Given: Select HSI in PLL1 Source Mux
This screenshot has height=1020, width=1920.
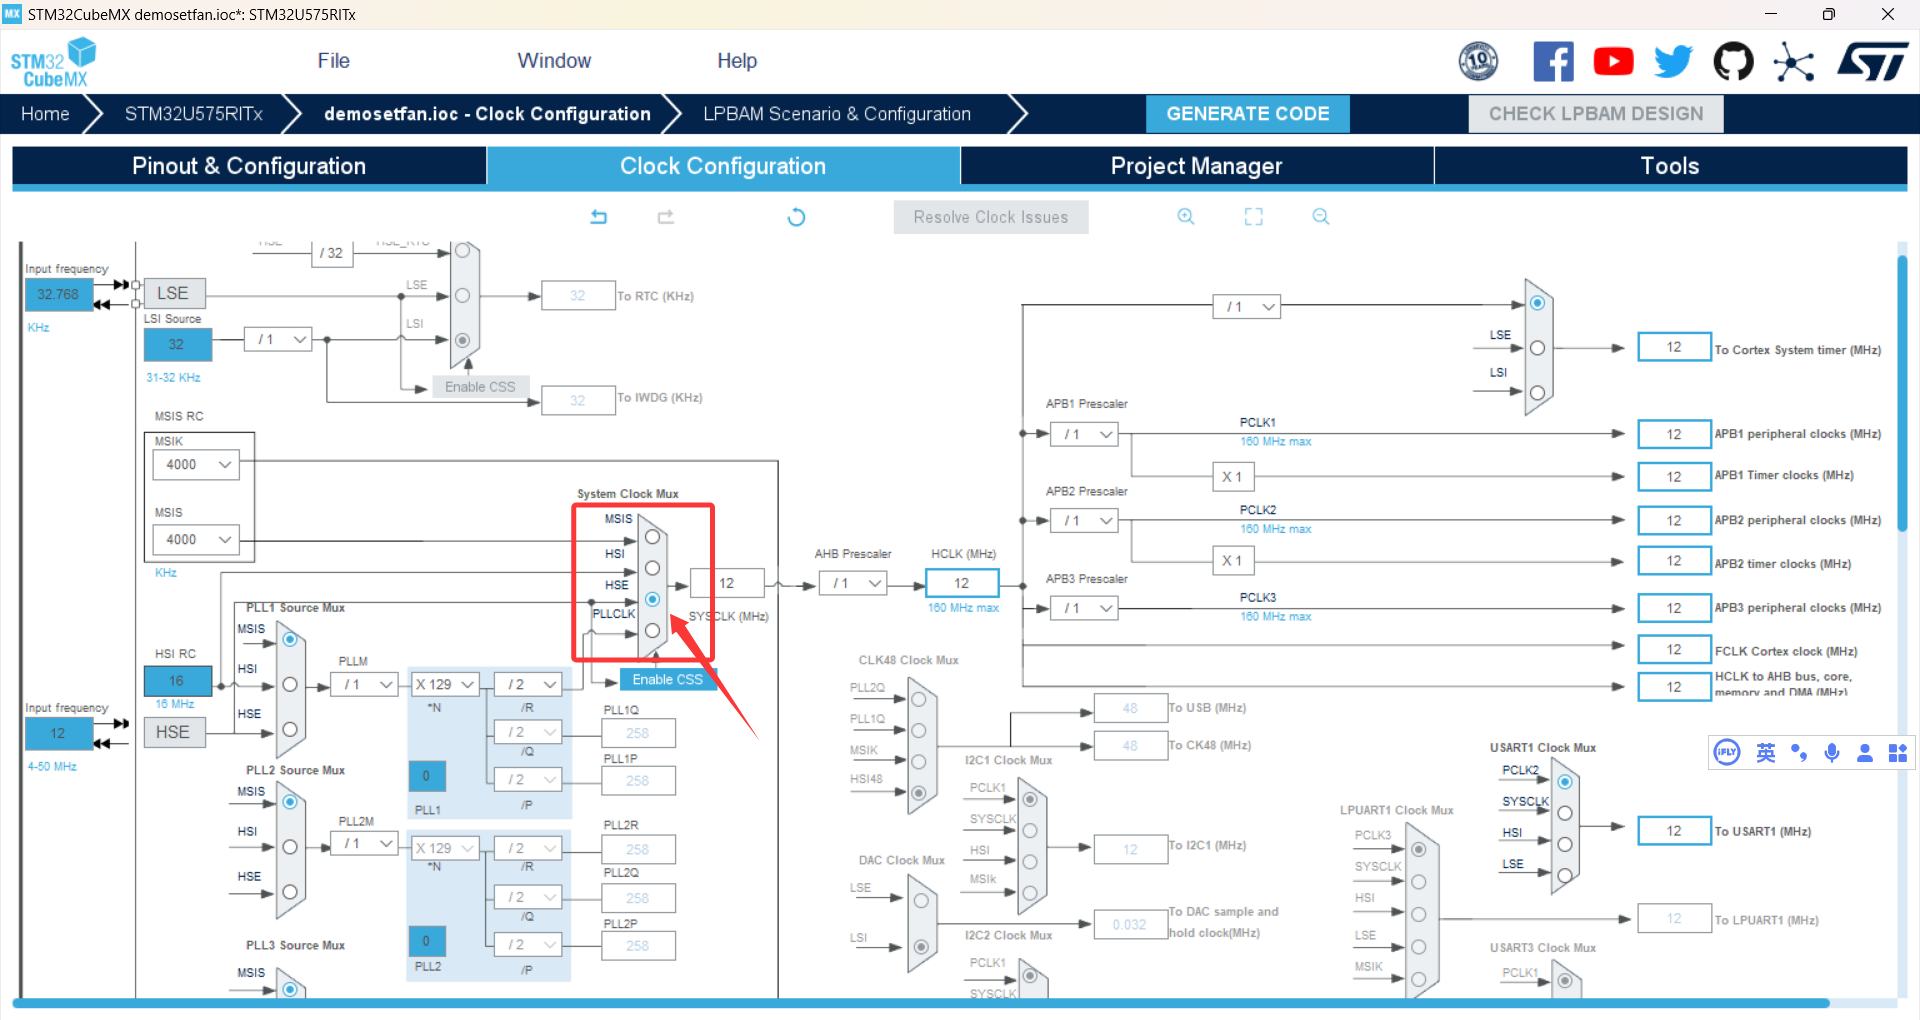Looking at the screenshot, I should (x=290, y=684).
